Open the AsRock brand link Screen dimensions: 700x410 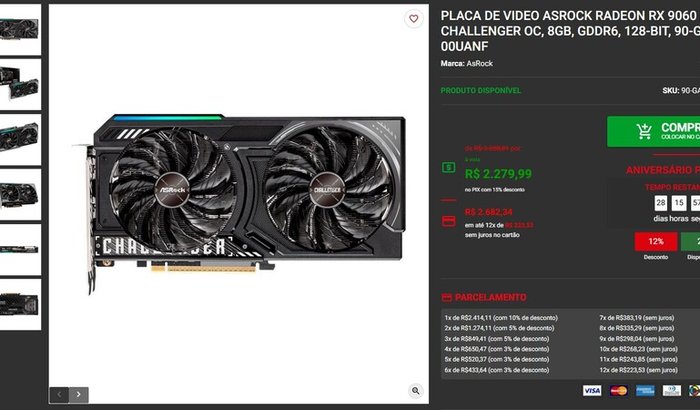[479, 63]
